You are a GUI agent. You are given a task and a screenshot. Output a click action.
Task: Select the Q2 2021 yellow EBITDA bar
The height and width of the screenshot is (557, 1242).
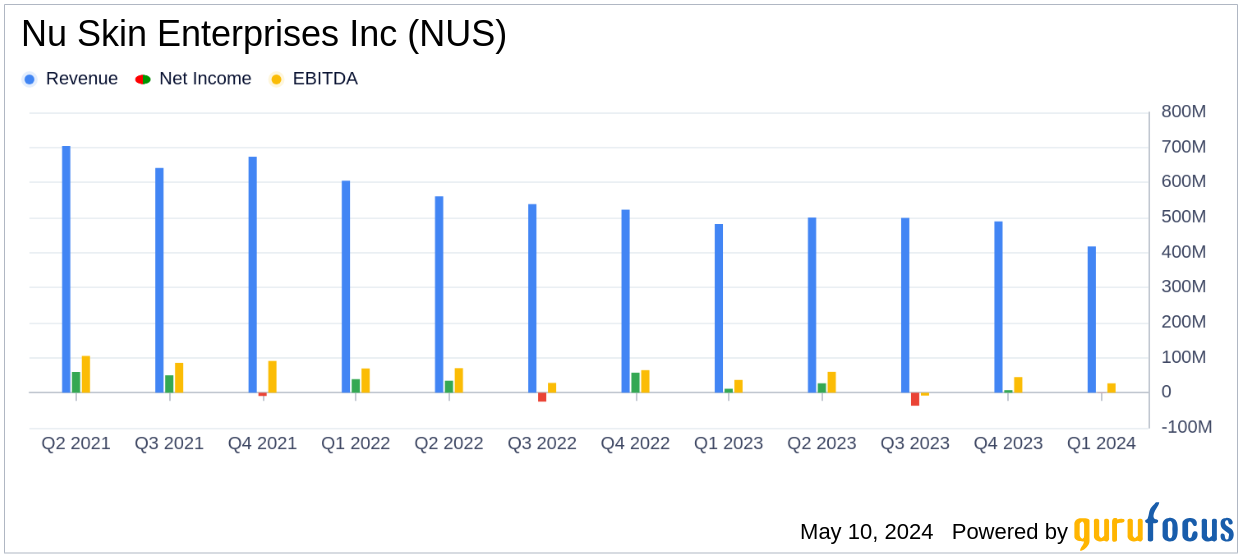coord(86,374)
